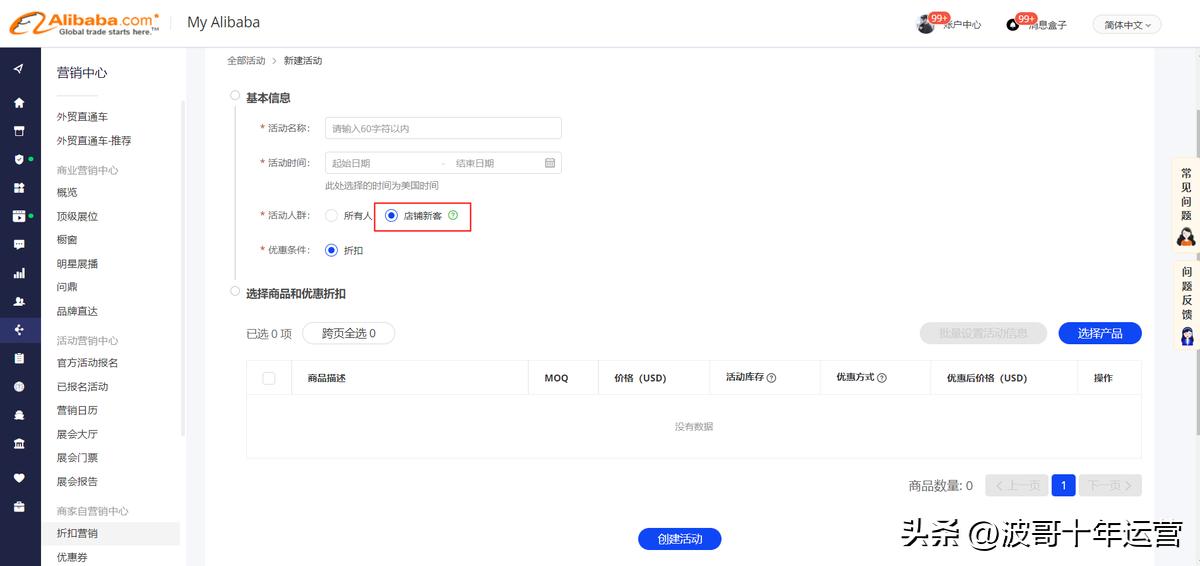Click the green help icon beside 店铺新客

point(453,215)
